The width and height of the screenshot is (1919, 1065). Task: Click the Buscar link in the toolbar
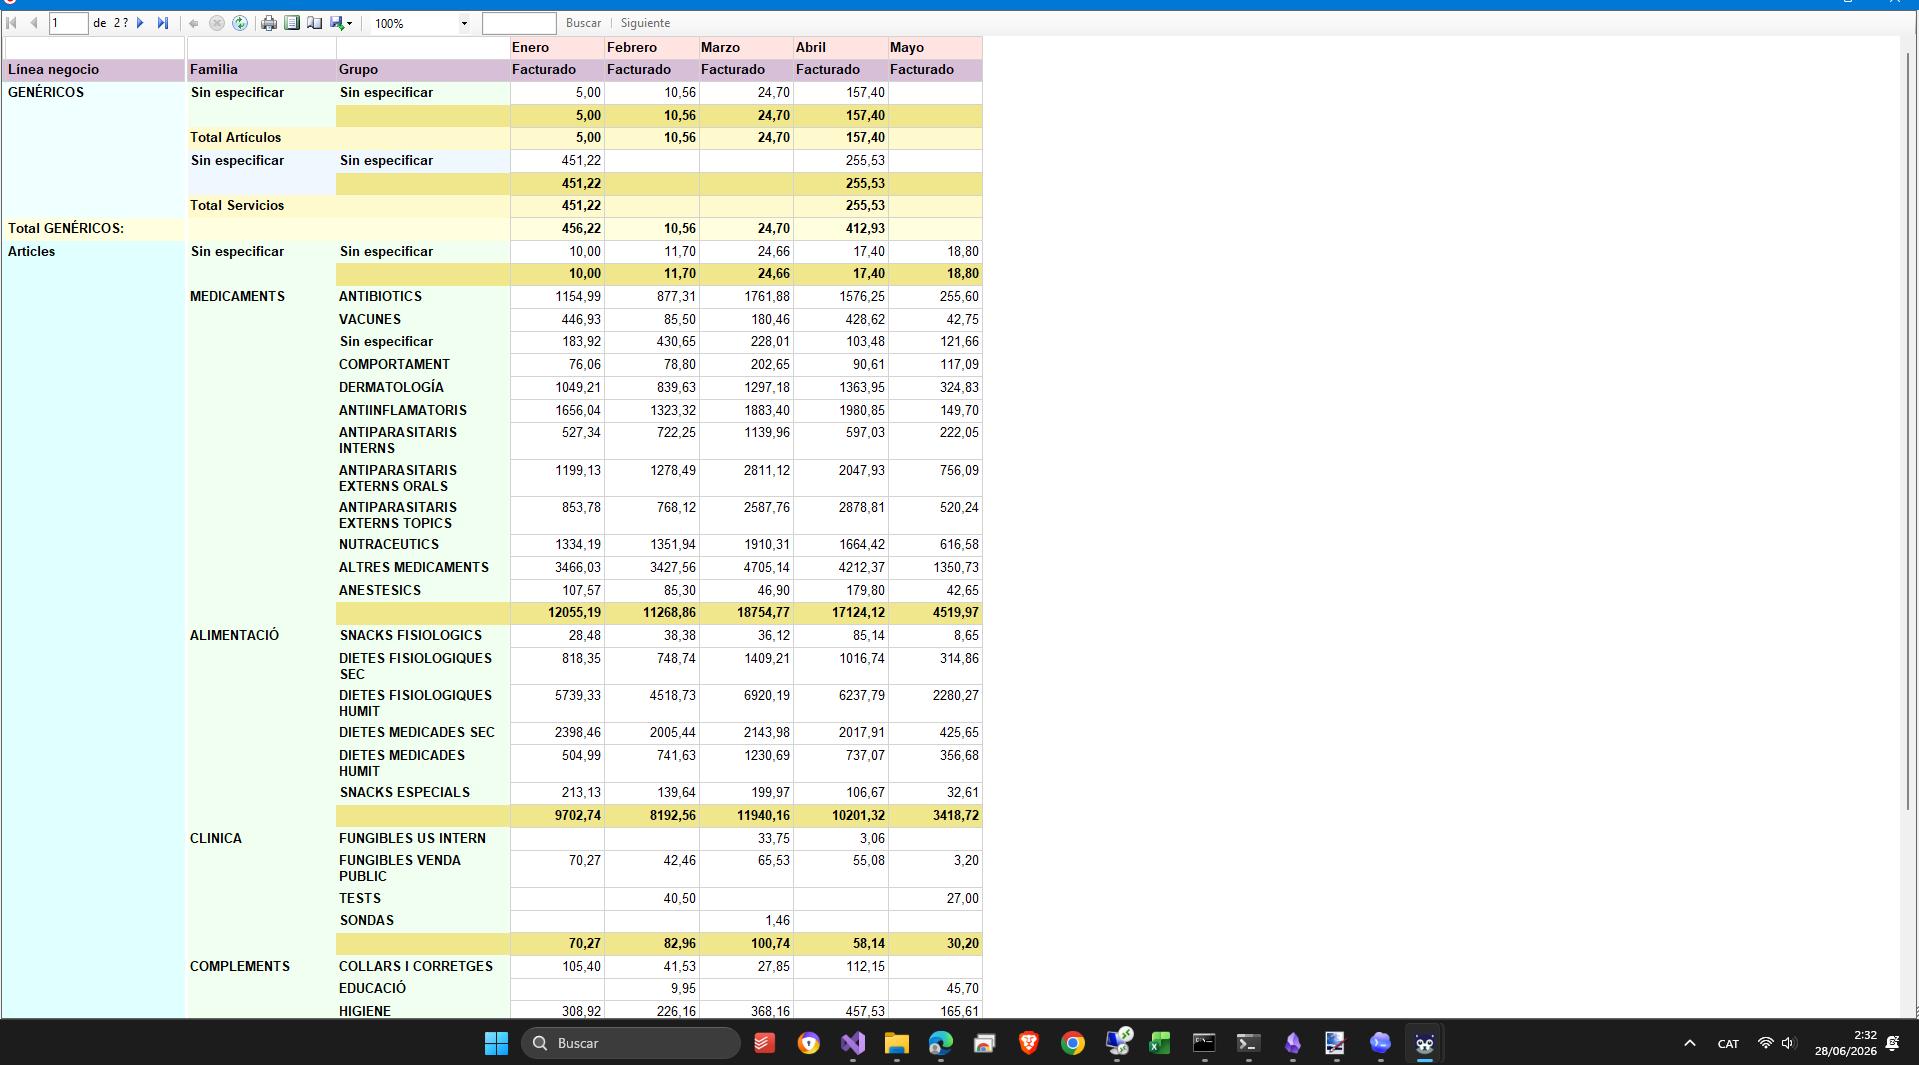pos(583,23)
